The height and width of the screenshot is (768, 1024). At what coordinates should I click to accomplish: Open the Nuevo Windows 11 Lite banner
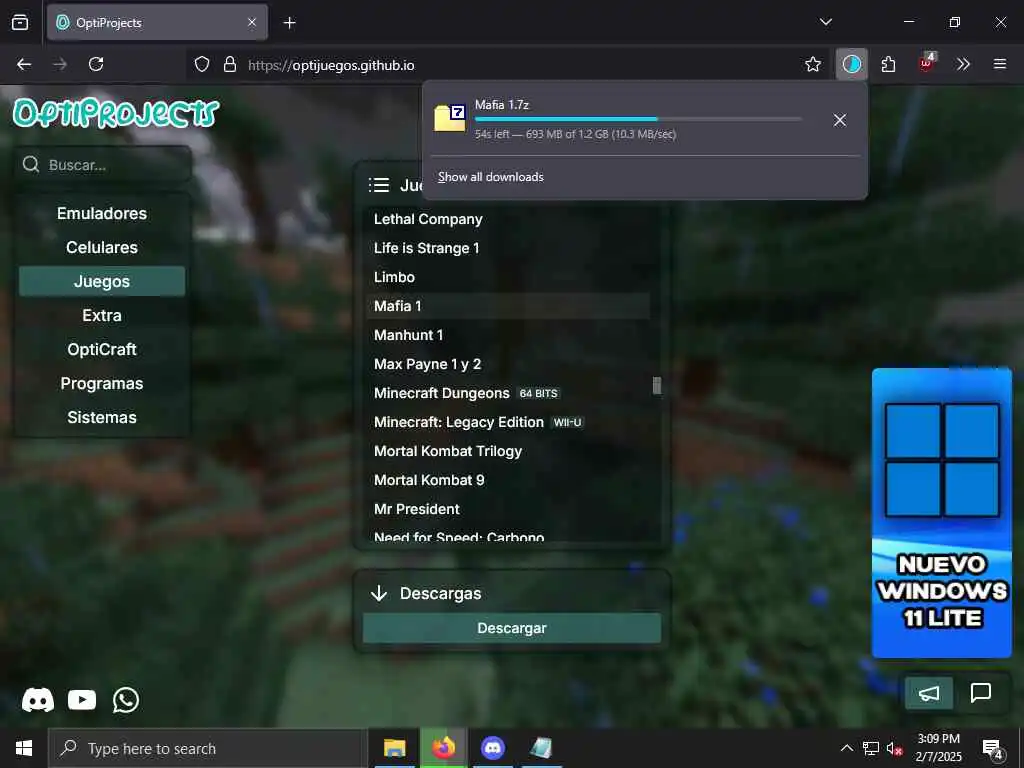point(942,513)
